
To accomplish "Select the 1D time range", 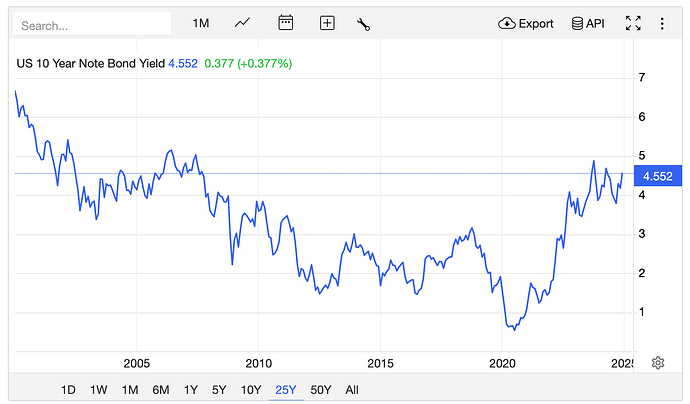I will 68,389.
